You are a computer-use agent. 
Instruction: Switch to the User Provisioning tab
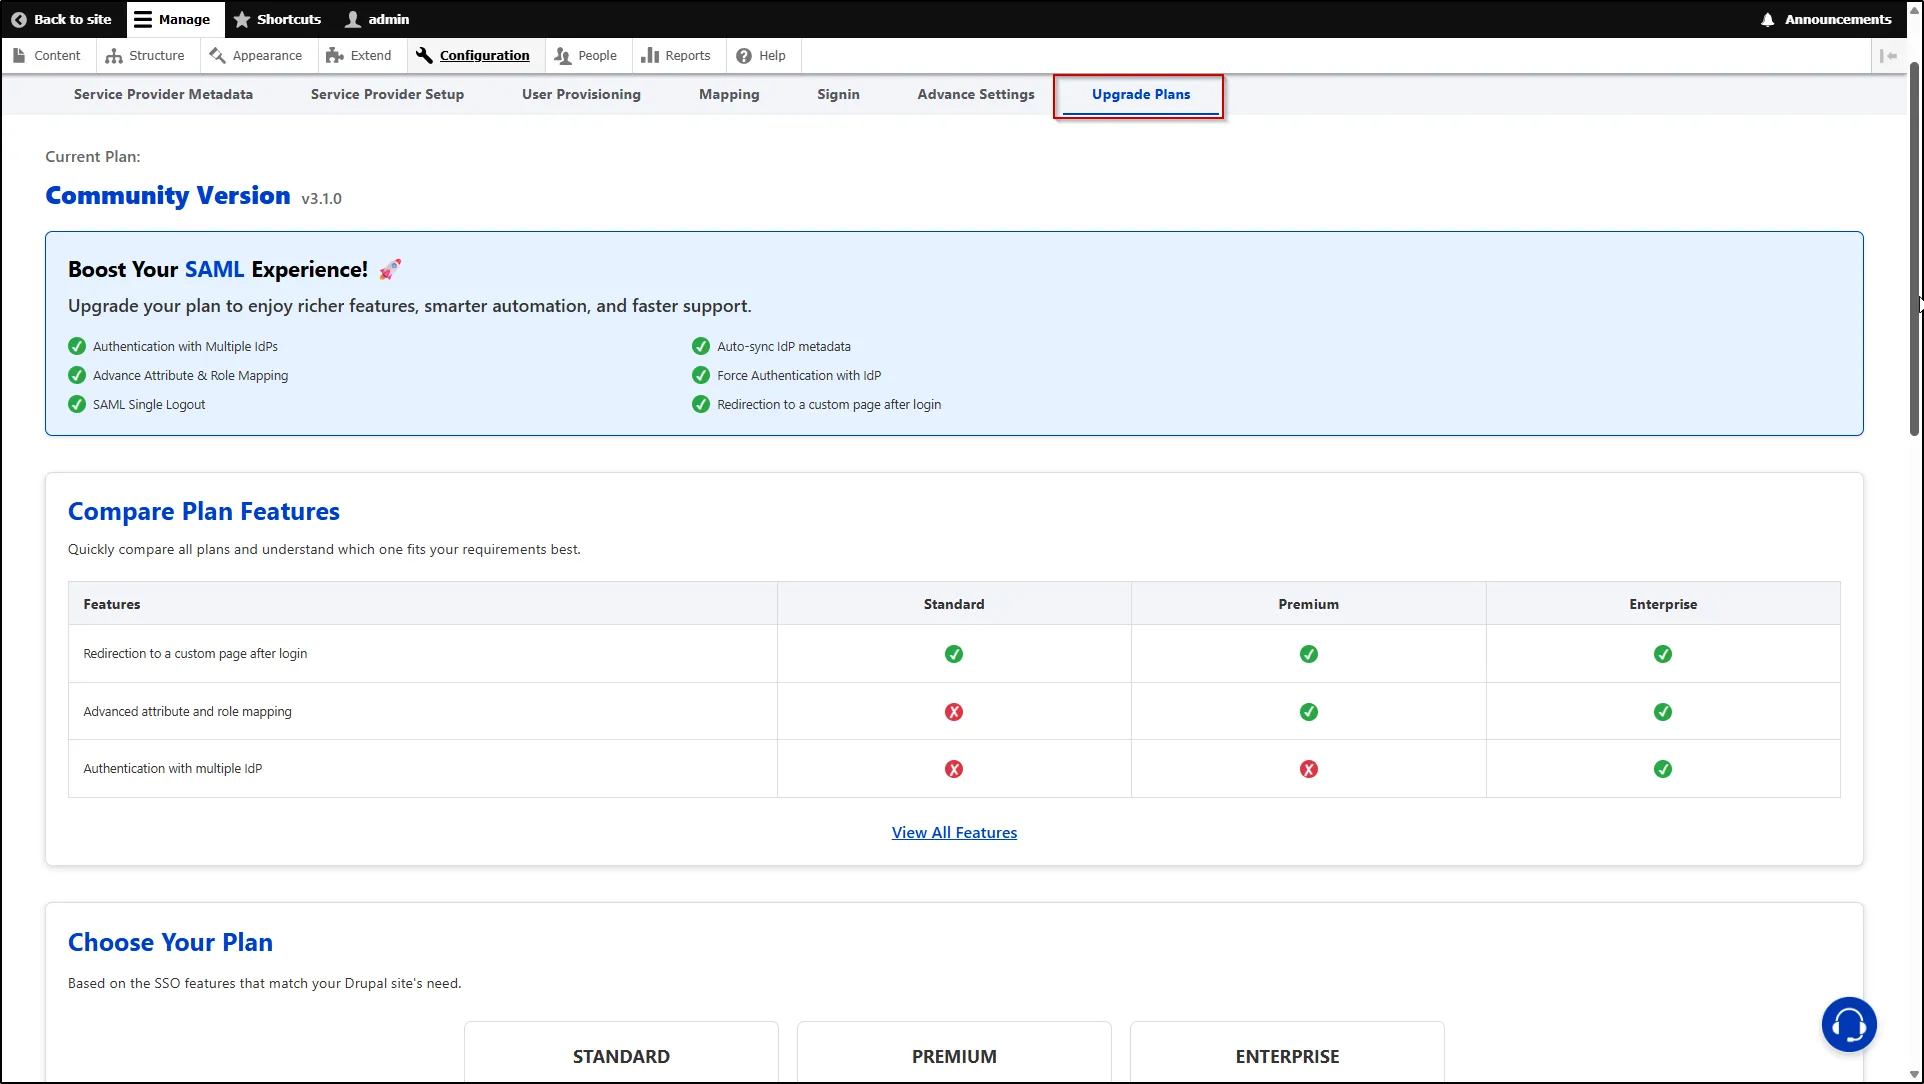click(x=581, y=94)
